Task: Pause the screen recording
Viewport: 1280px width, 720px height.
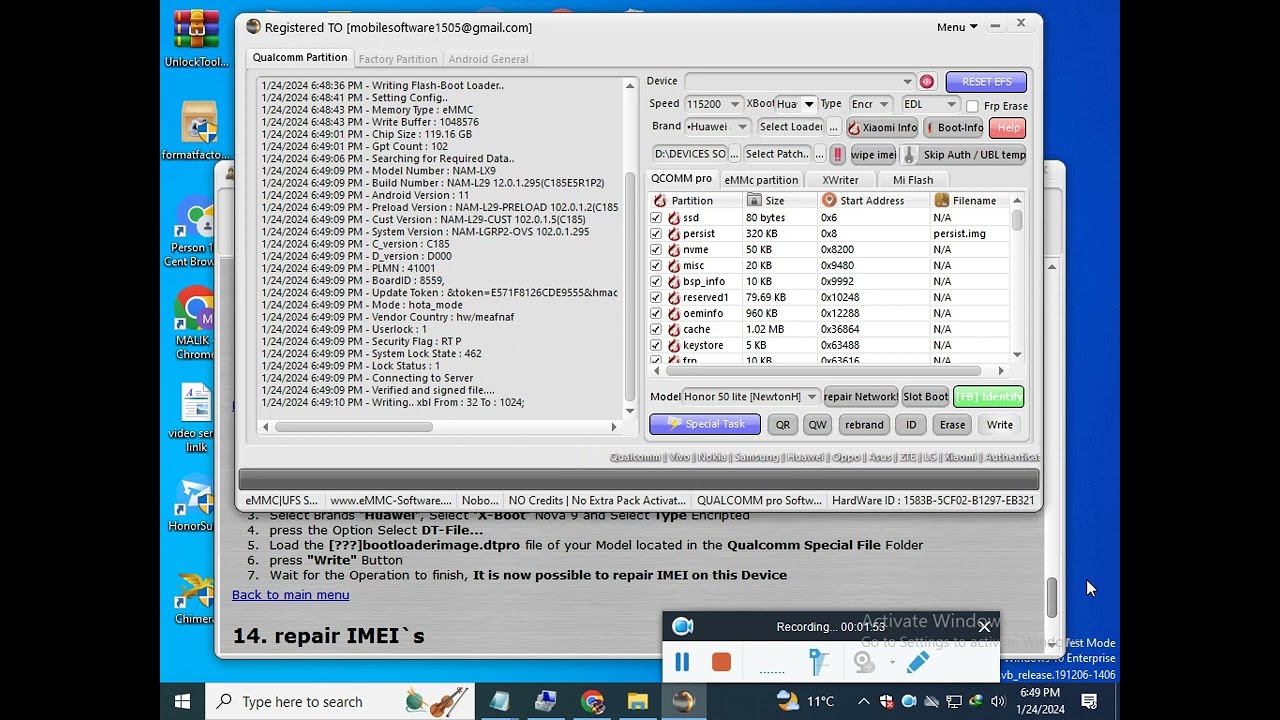Action: tap(683, 662)
